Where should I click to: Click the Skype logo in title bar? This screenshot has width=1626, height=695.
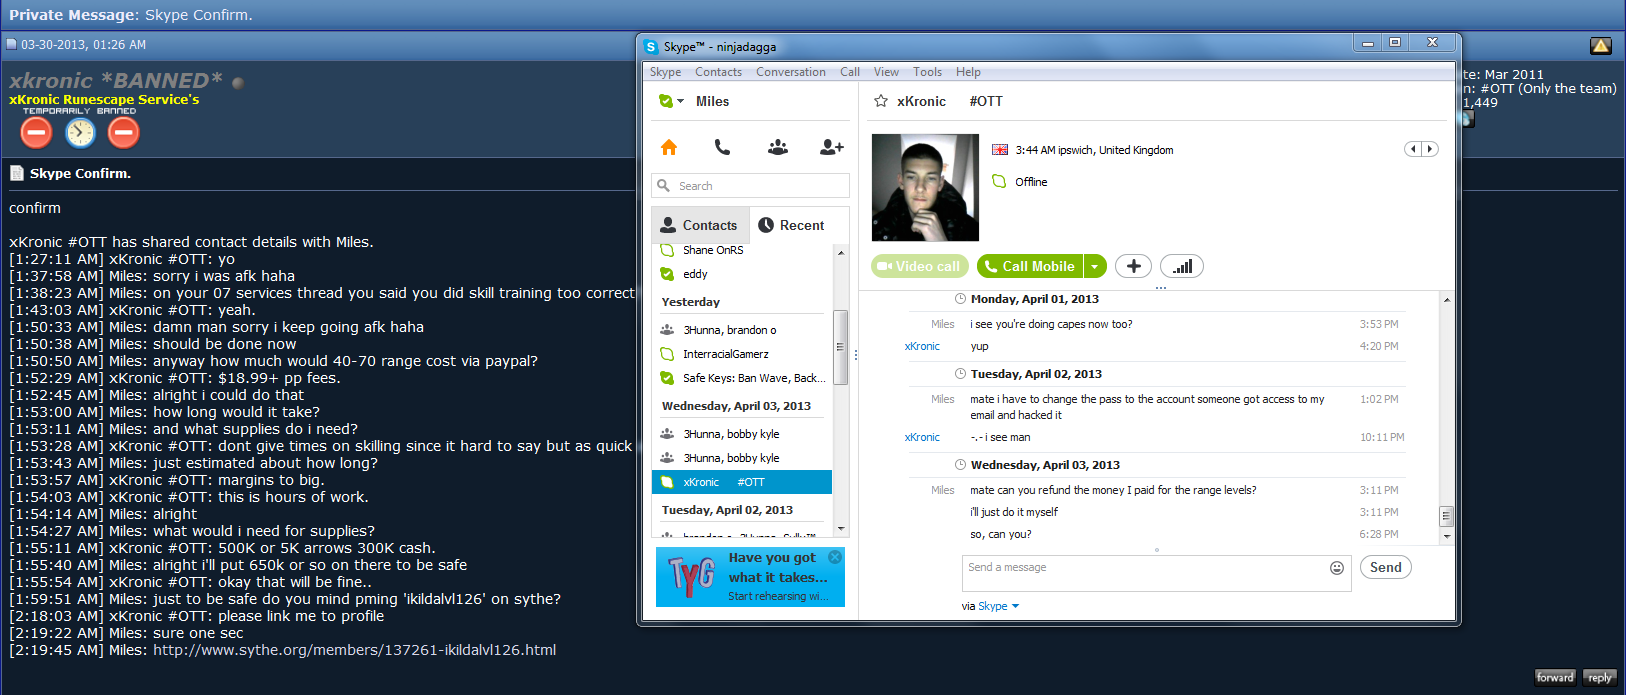point(651,47)
